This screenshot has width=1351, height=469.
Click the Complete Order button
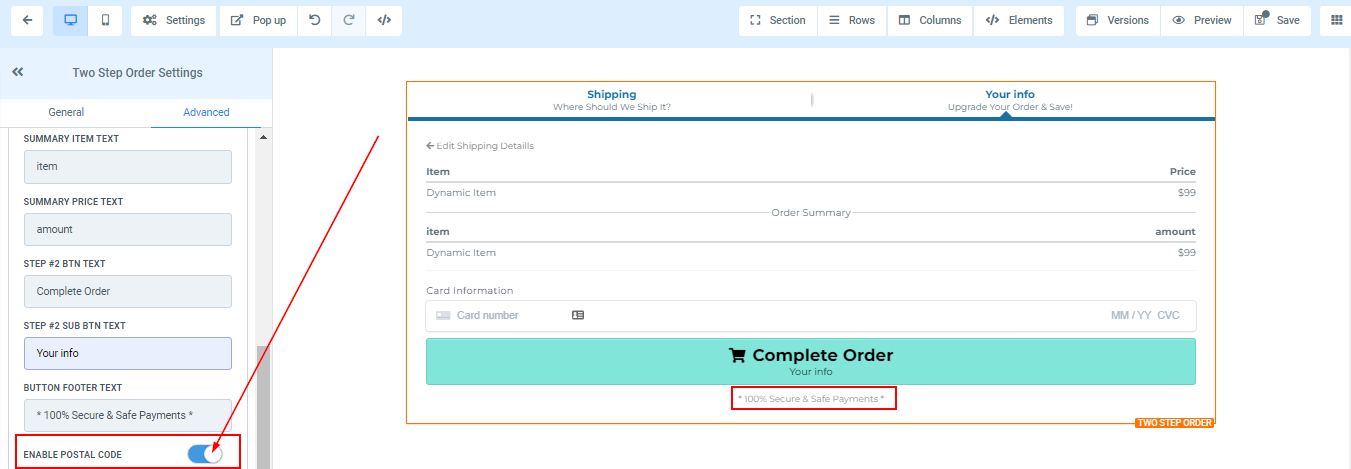(810, 361)
